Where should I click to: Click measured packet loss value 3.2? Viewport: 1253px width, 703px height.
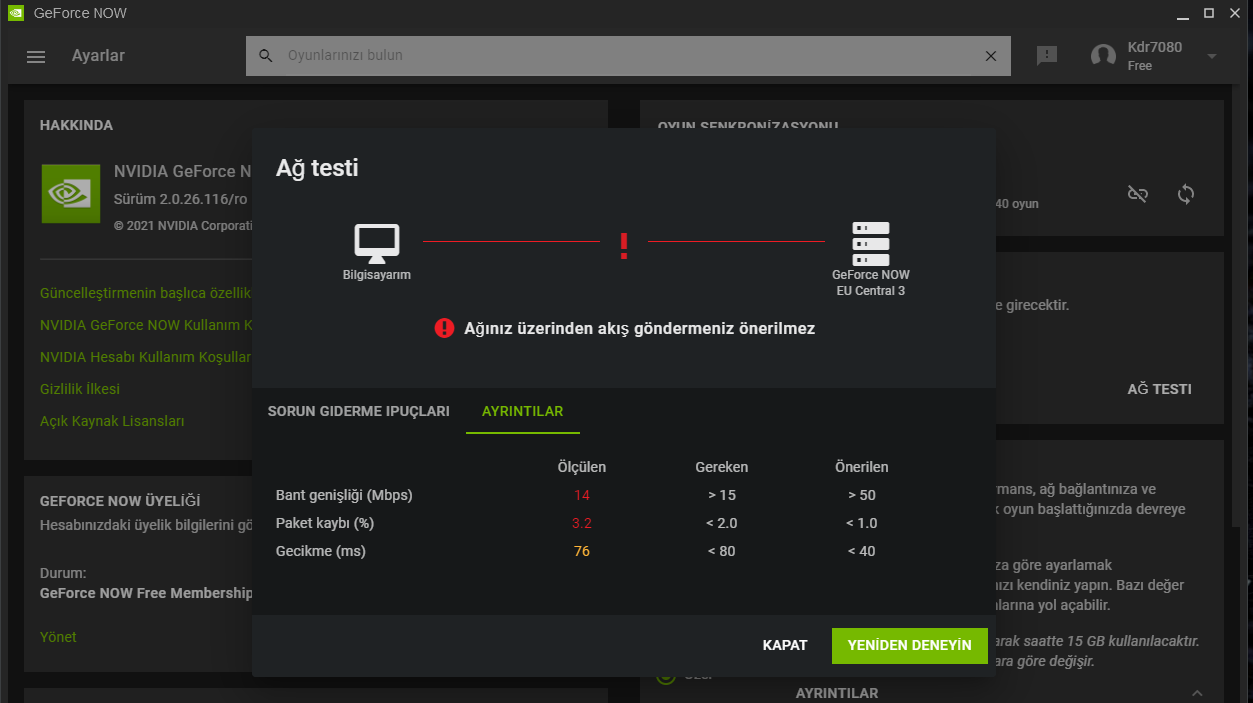[x=582, y=523]
